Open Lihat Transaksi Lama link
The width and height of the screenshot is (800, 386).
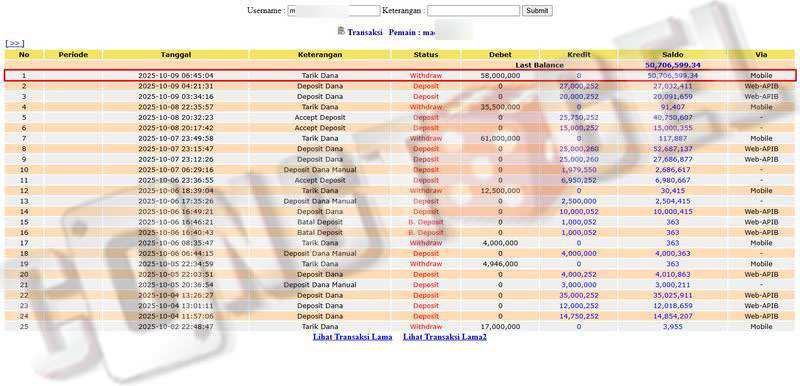coord(353,337)
